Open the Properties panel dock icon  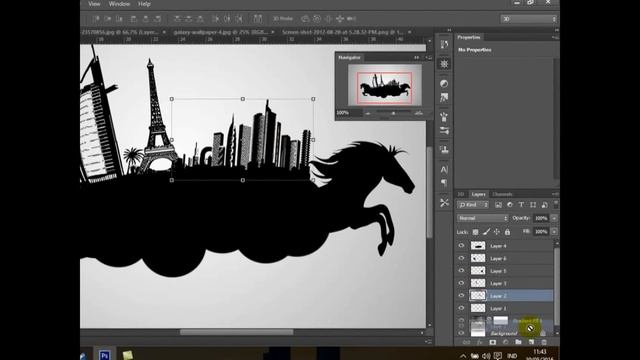[444, 64]
